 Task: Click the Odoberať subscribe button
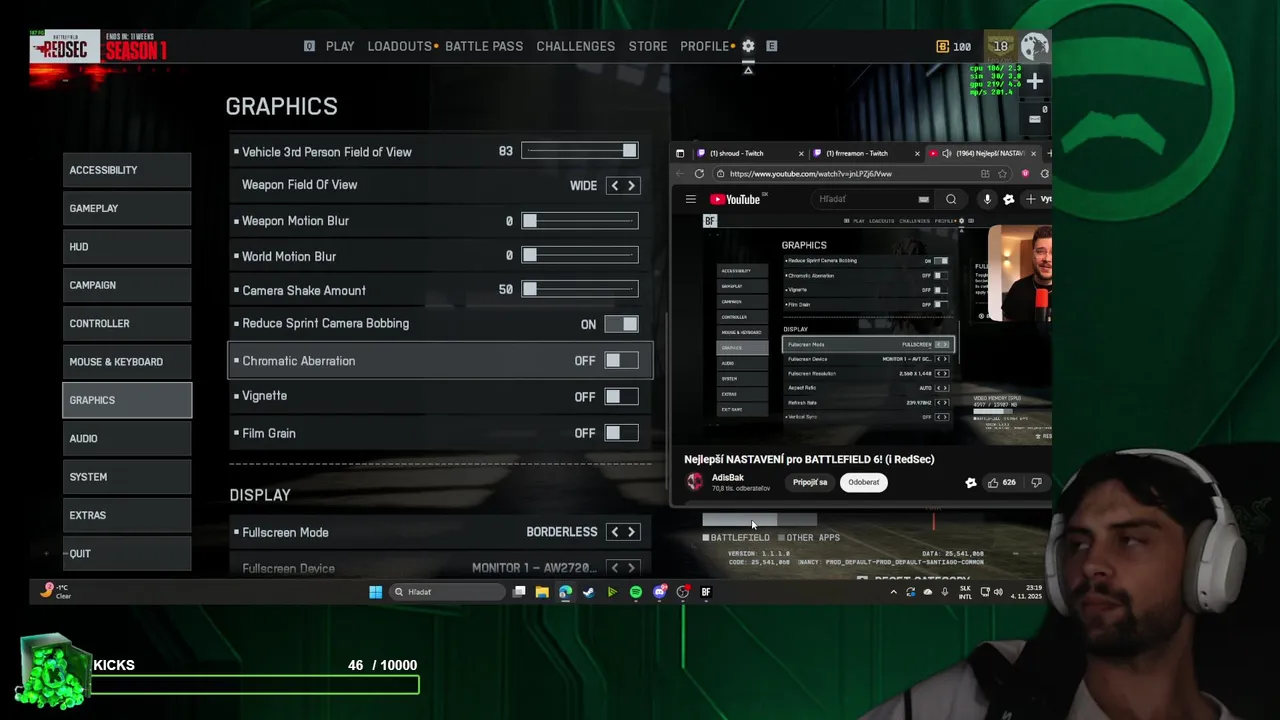click(x=864, y=482)
